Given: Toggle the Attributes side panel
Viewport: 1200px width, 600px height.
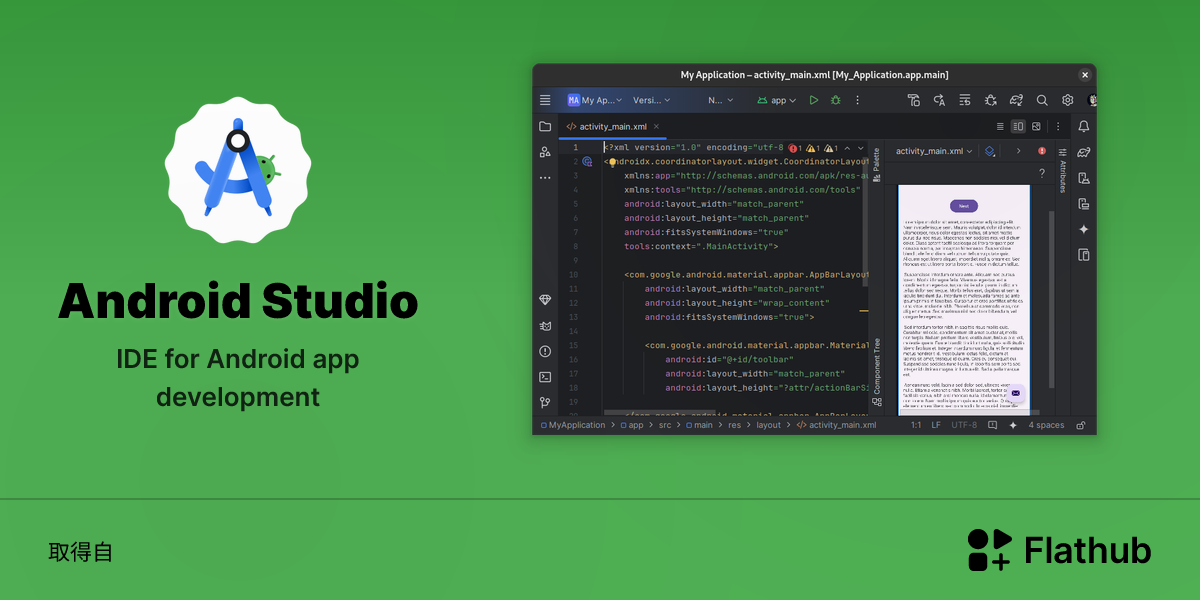Looking at the screenshot, I should tap(1062, 169).
